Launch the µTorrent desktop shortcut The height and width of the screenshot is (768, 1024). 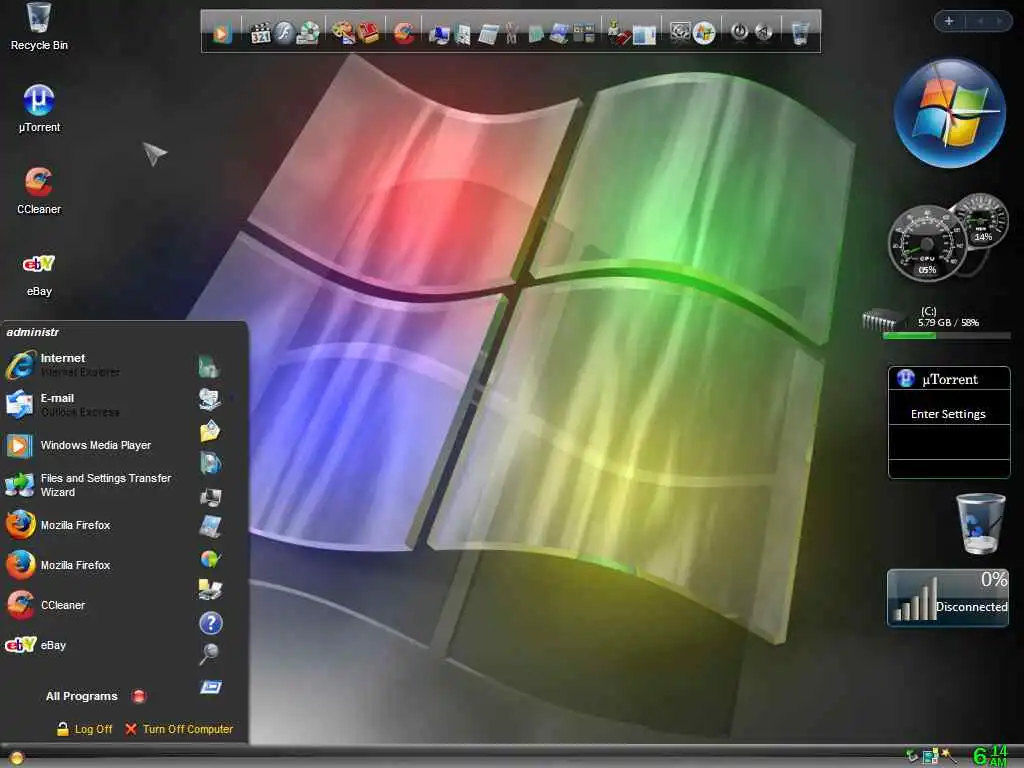pos(39,109)
